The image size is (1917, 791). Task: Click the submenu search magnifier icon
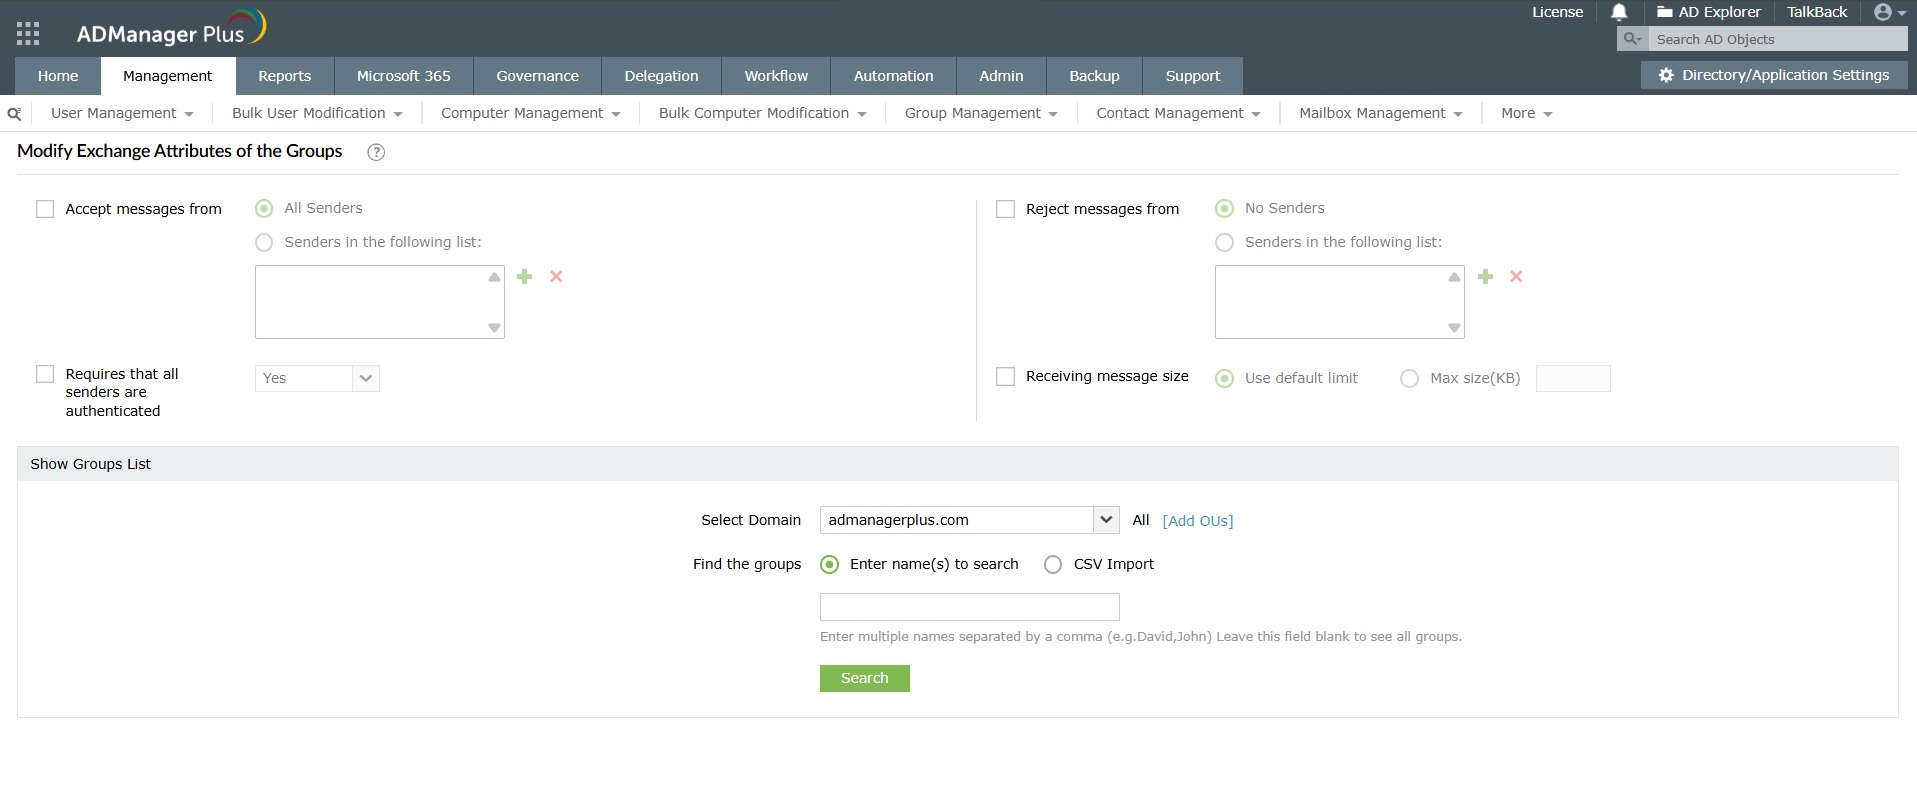(x=14, y=114)
